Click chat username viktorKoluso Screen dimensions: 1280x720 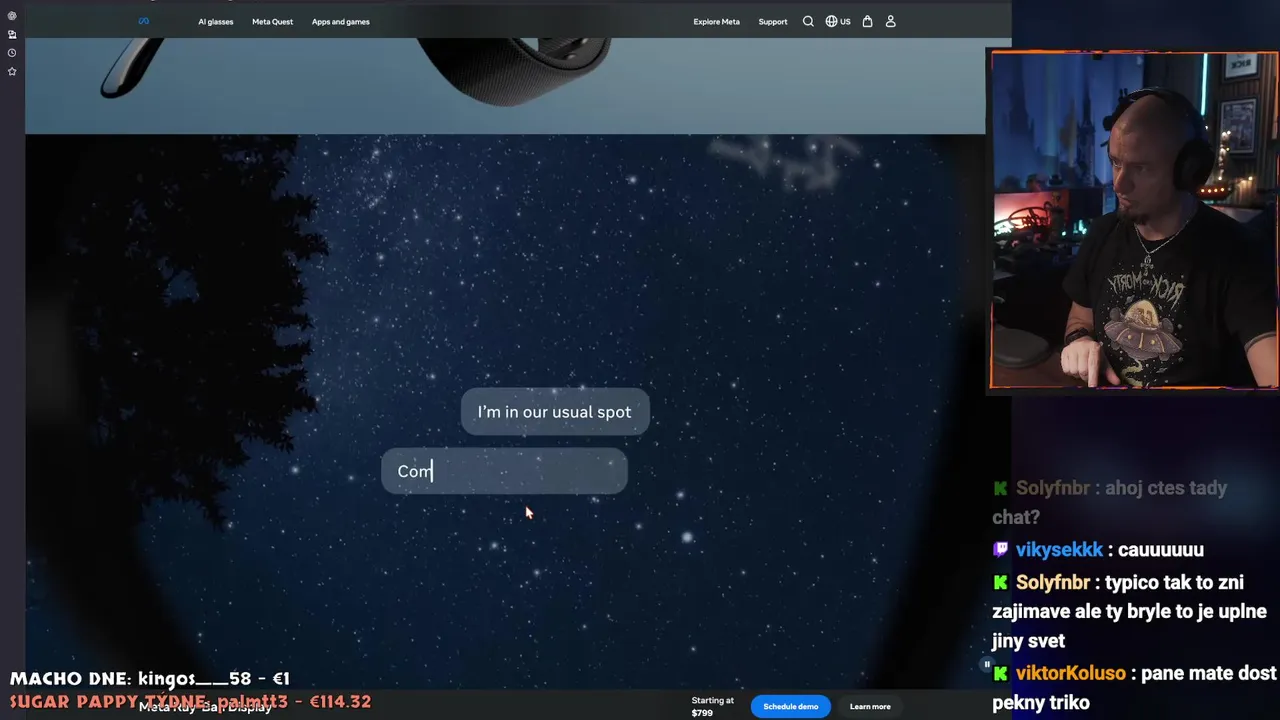point(1071,673)
